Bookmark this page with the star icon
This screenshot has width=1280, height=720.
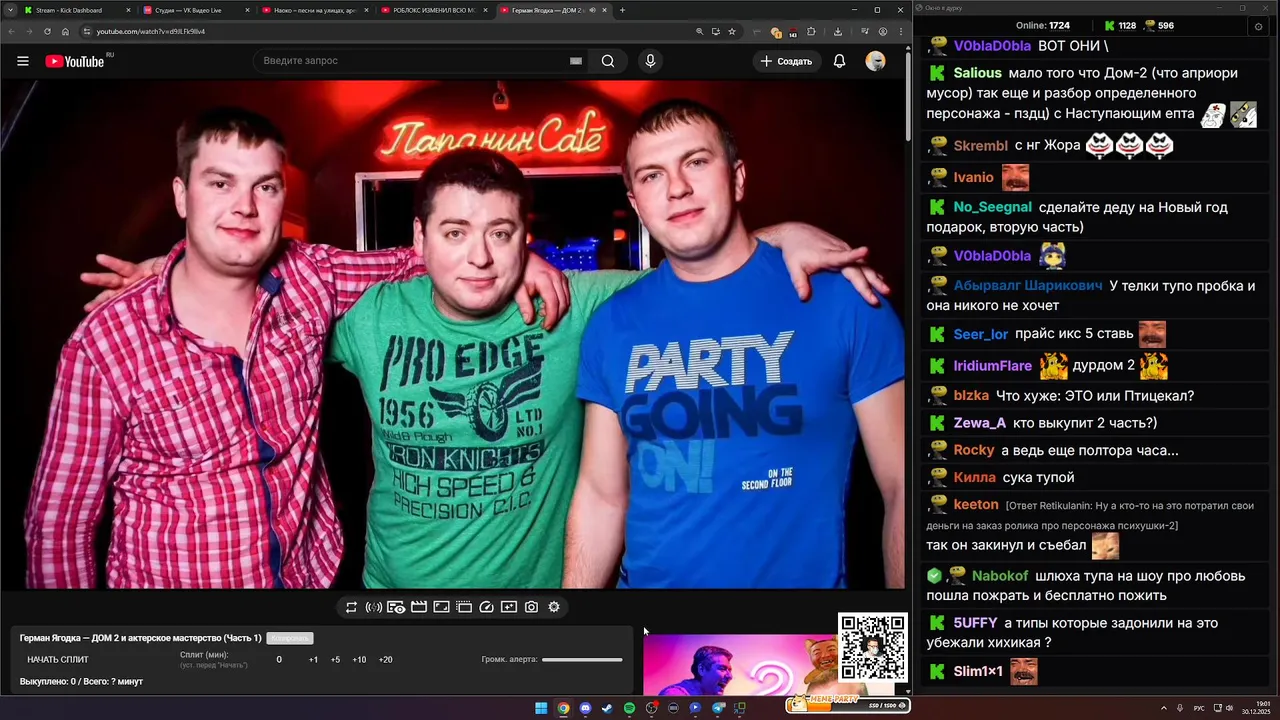tap(732, 31)
